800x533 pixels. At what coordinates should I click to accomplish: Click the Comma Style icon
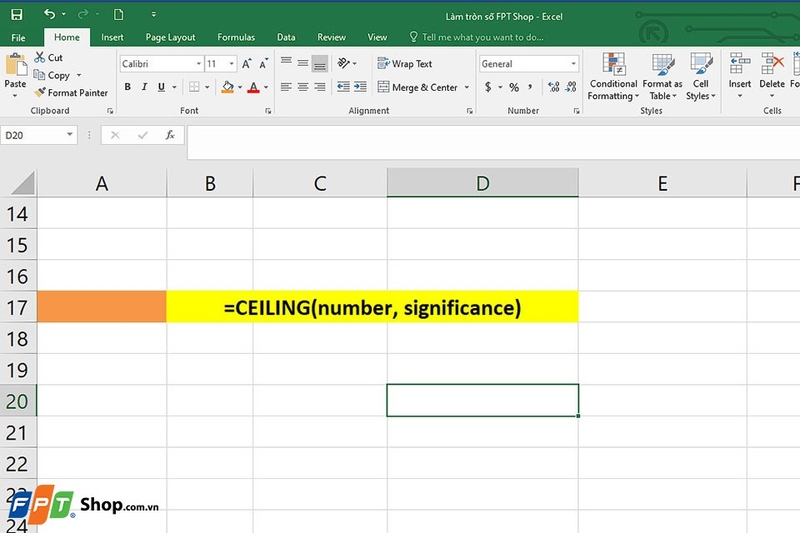tap(531, 87)
